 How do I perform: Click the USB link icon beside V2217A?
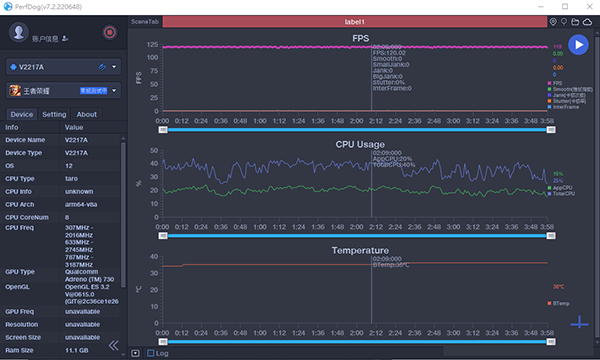coord(102,67)
